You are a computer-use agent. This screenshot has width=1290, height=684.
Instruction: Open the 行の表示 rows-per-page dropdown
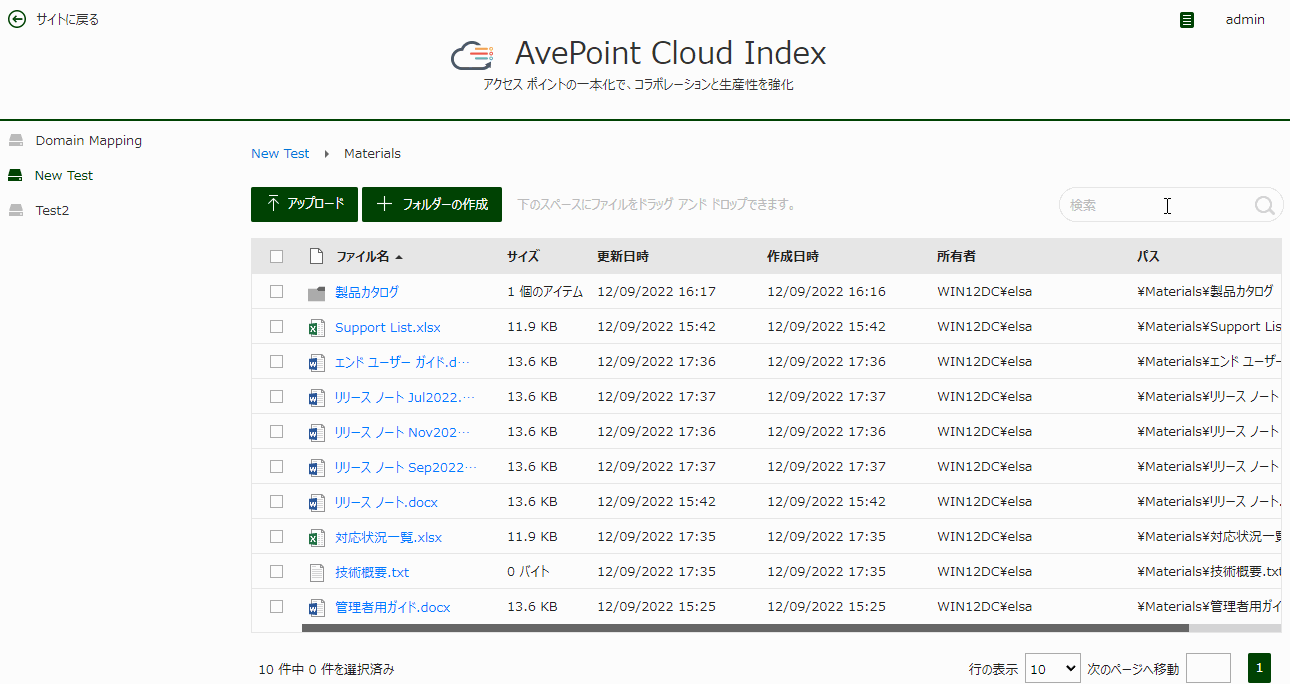1053,668
